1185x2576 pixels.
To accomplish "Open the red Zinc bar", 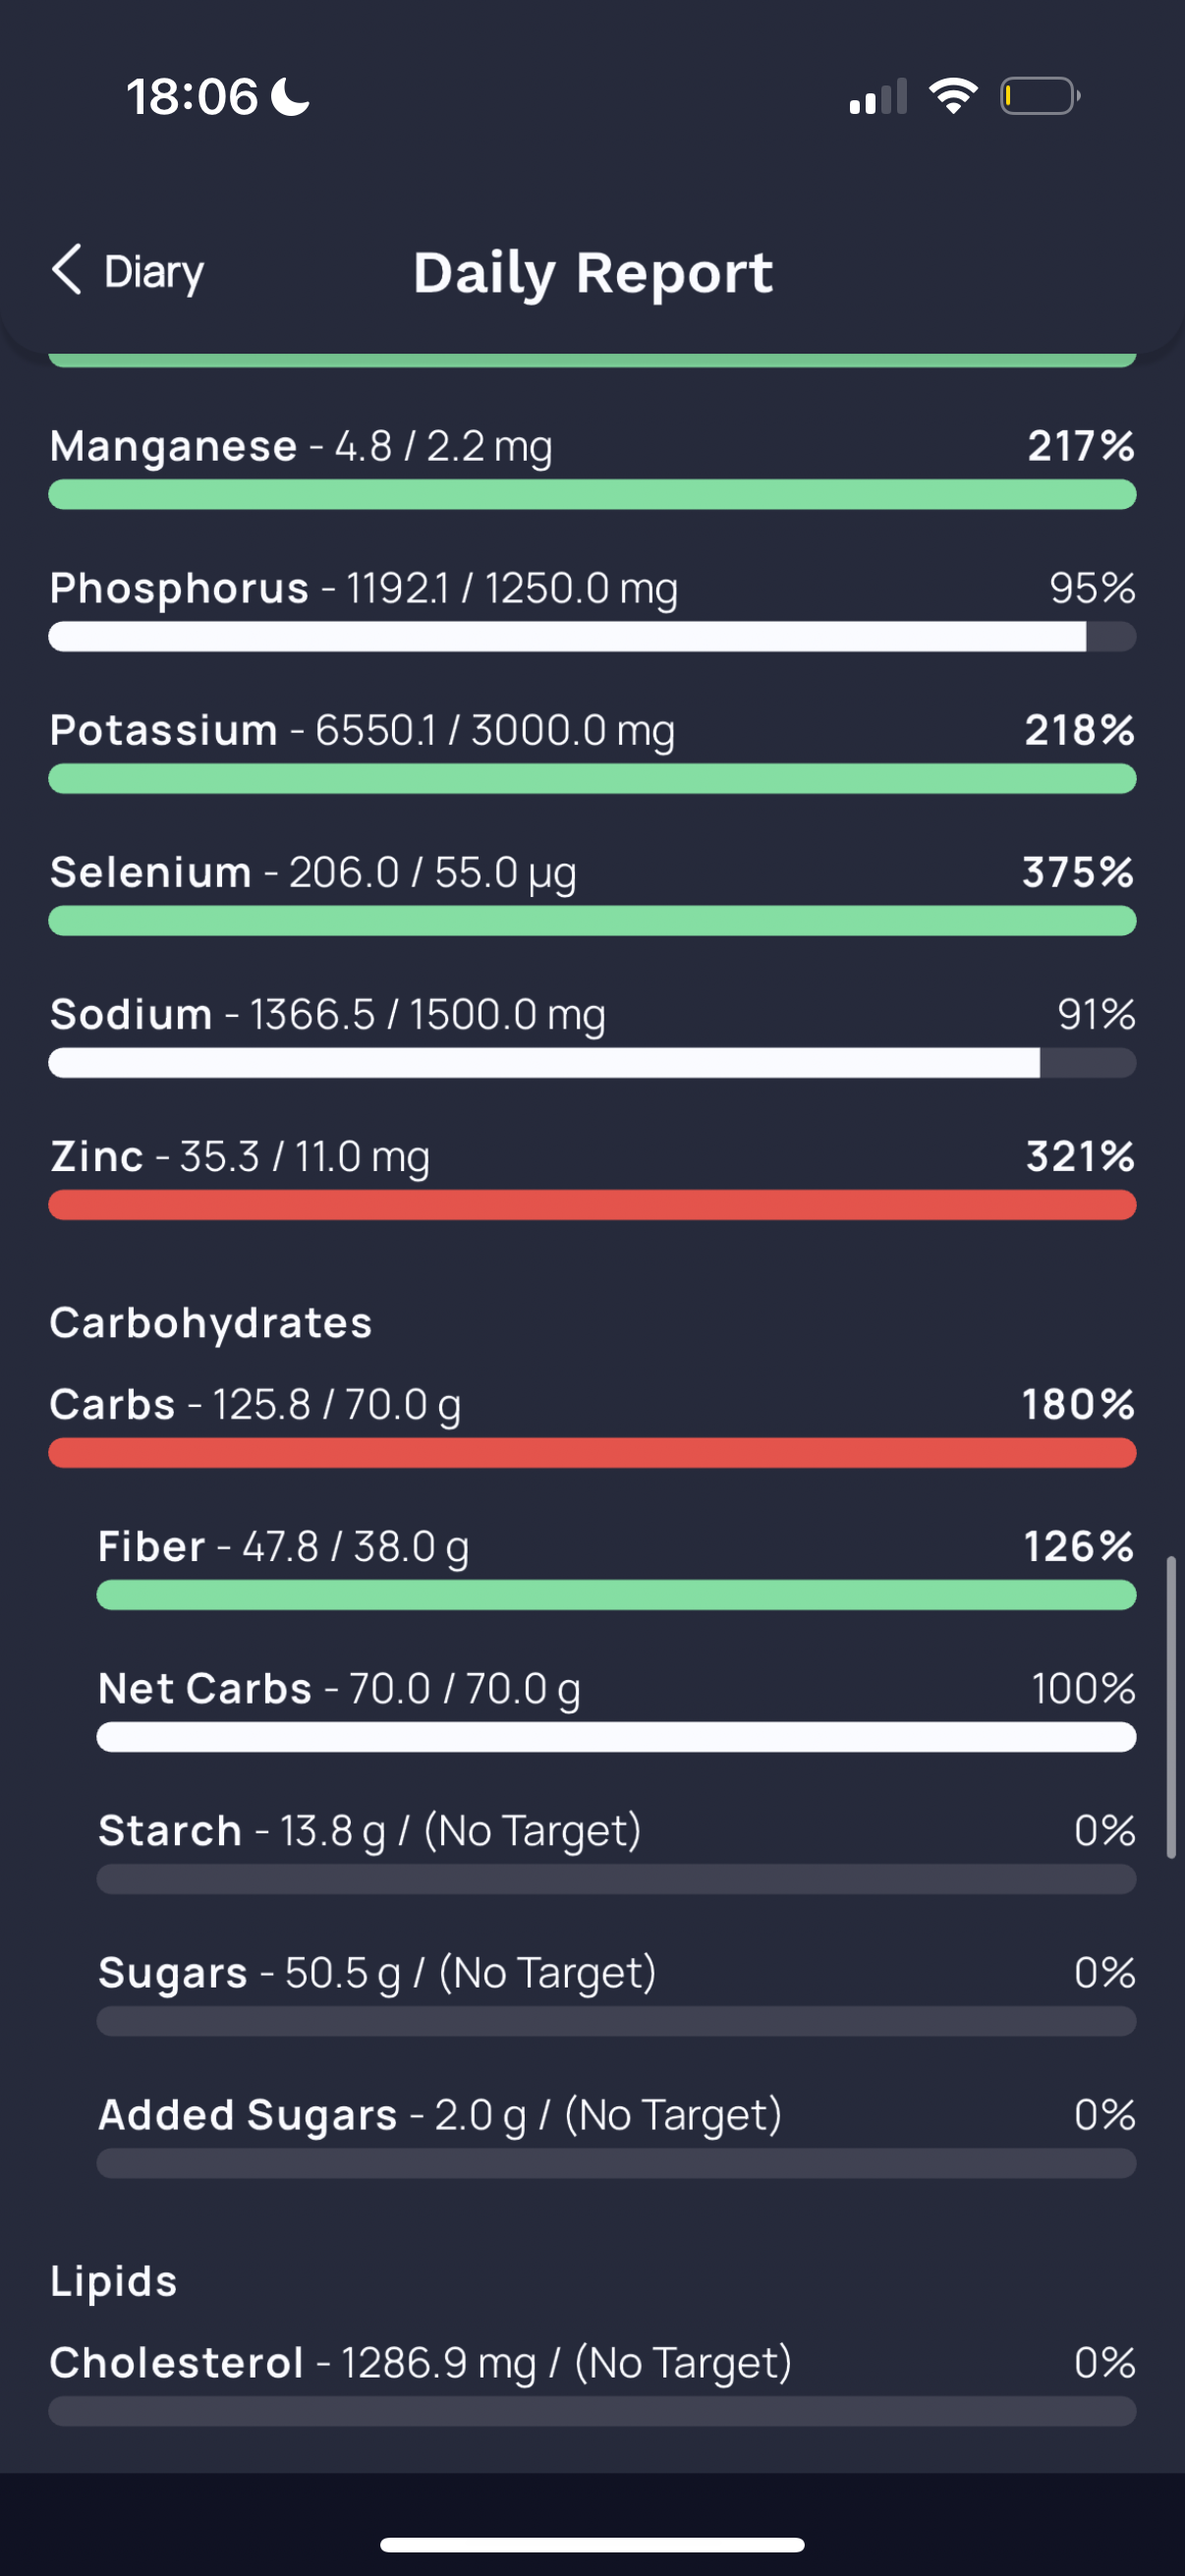I will tap(592, 1204).
